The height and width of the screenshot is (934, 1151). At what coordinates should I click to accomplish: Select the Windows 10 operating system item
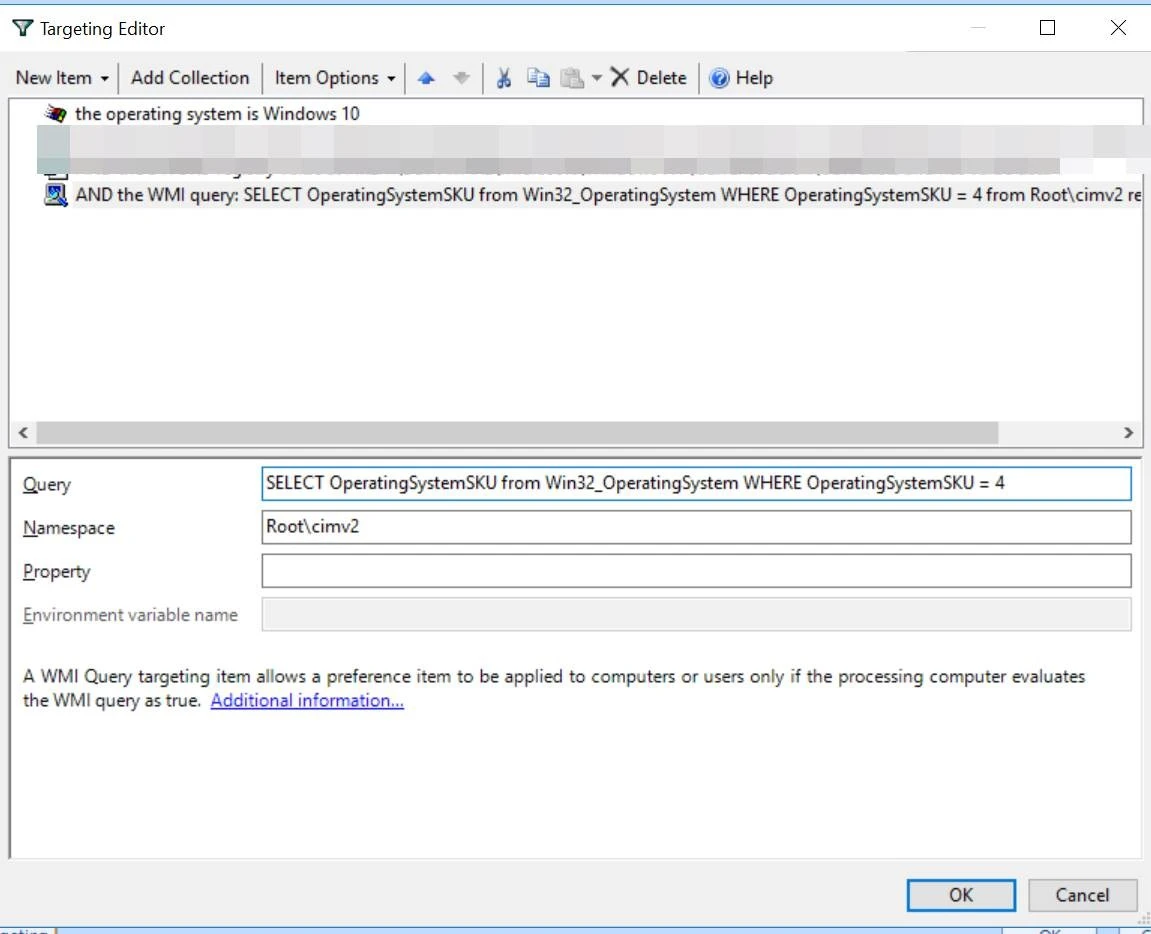coord(217,114)
